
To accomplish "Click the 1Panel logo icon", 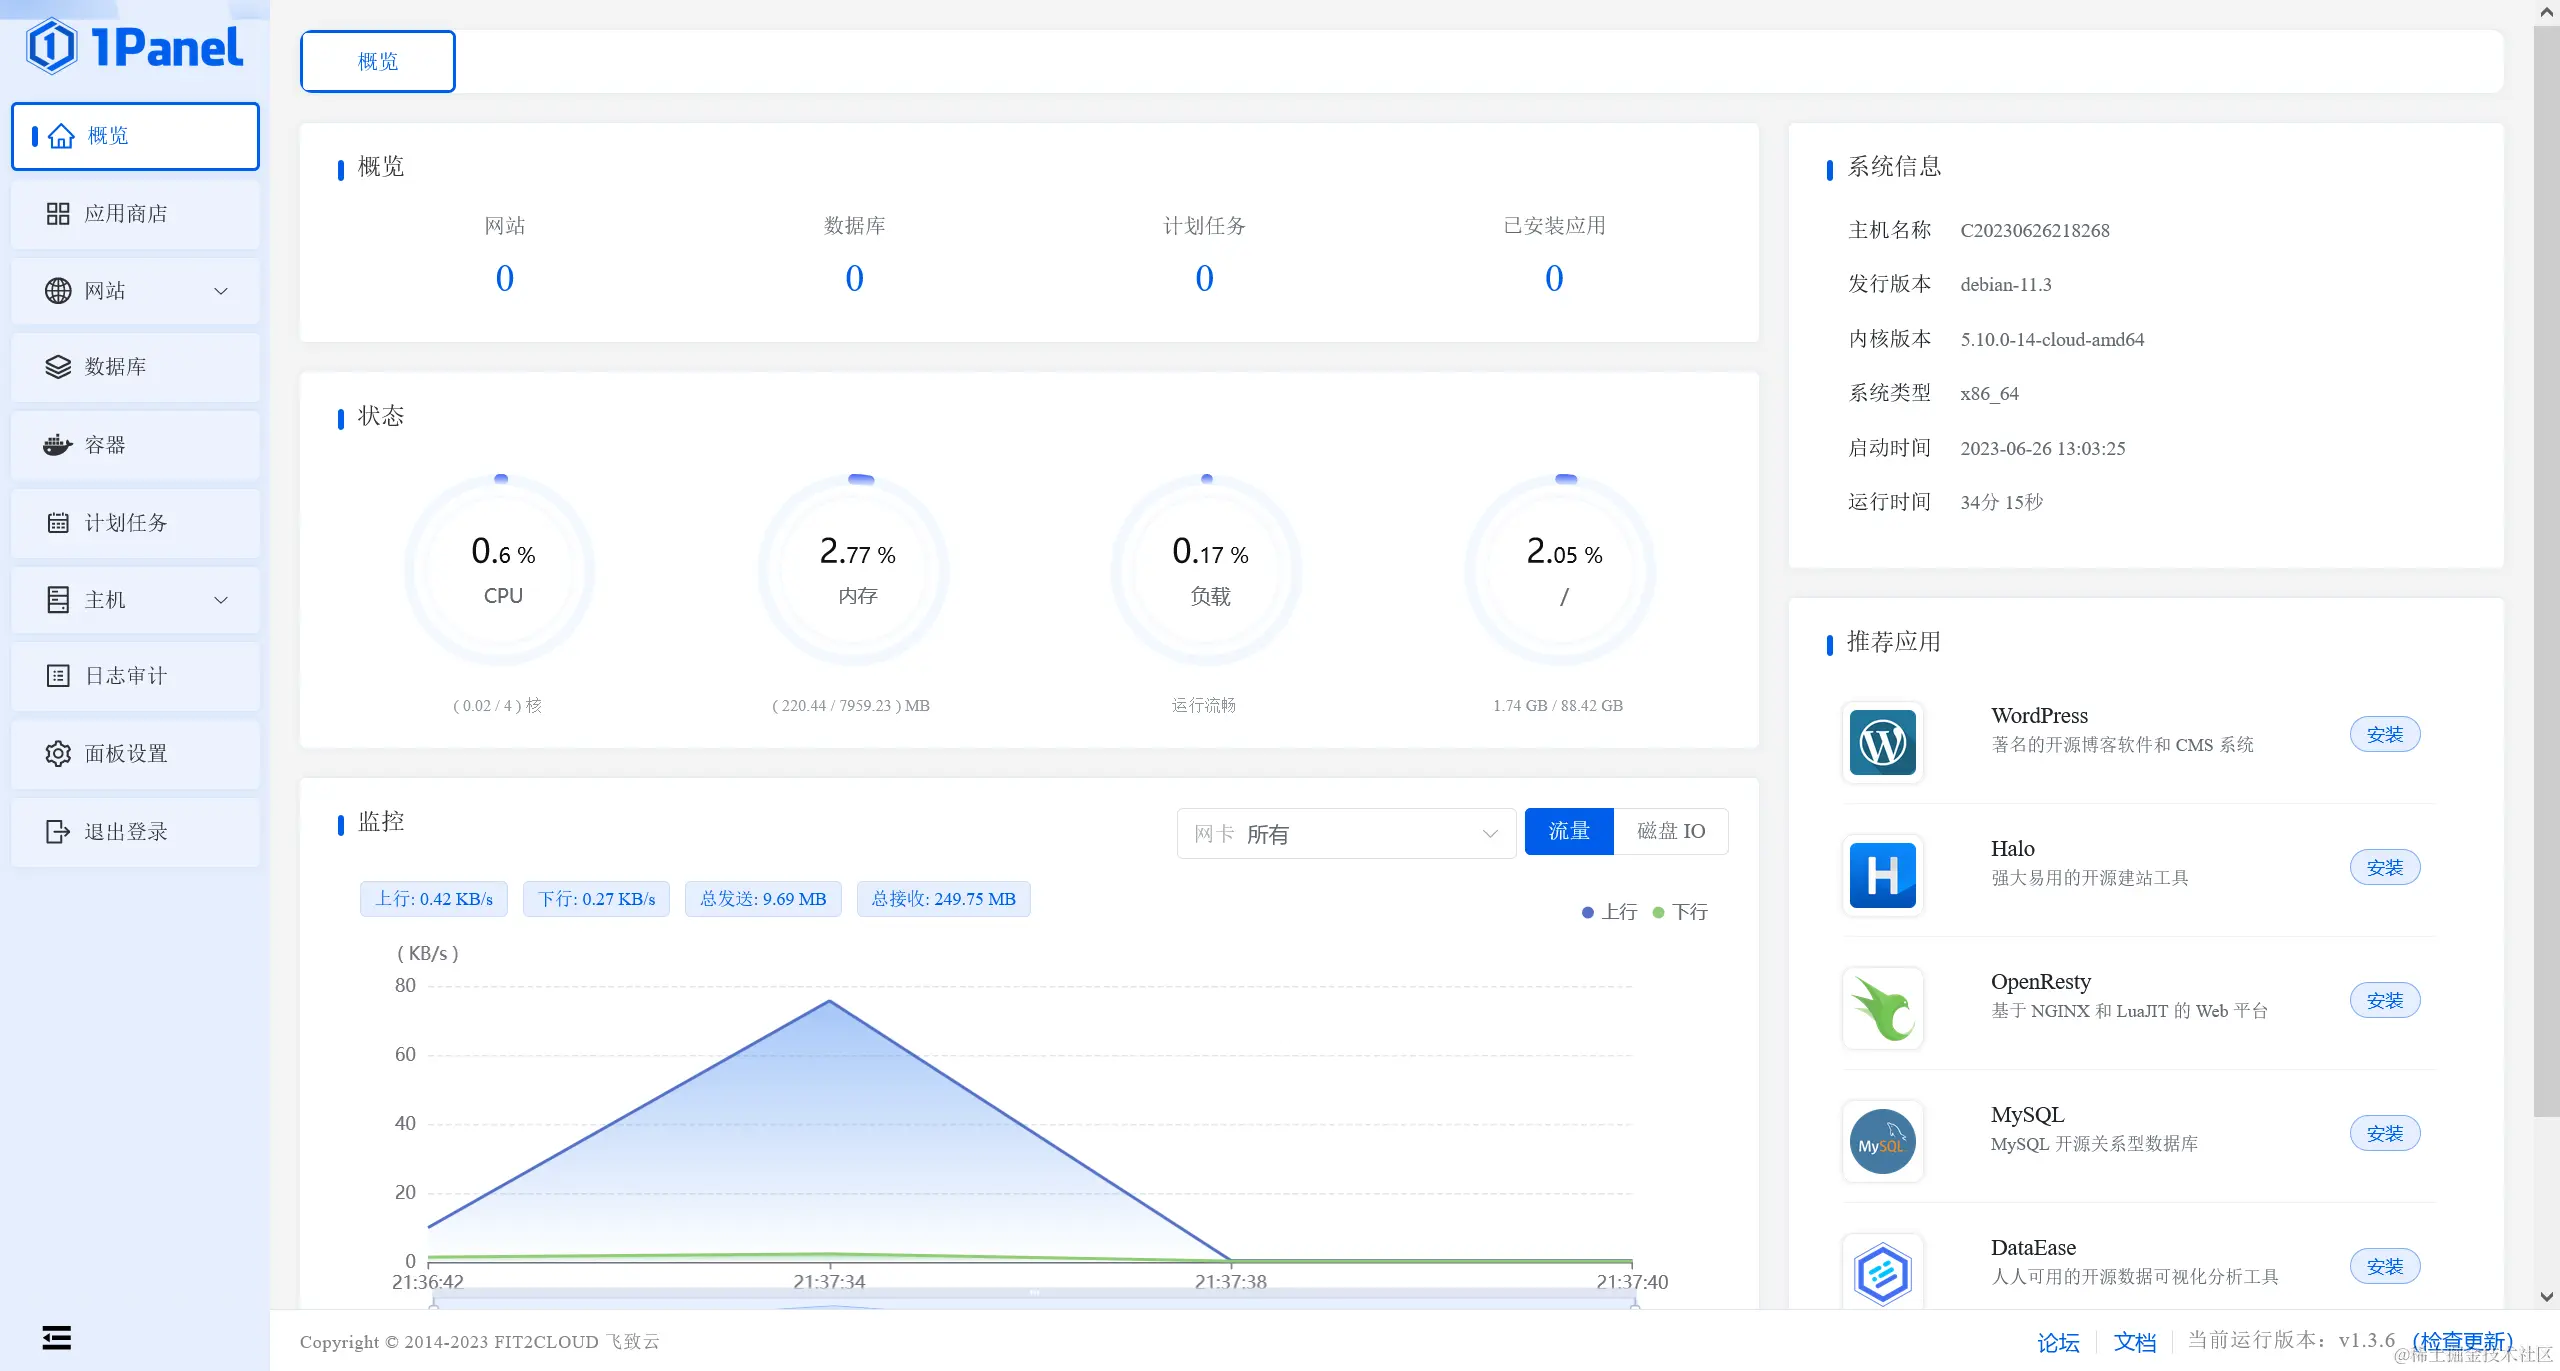I will pos(52,46).
